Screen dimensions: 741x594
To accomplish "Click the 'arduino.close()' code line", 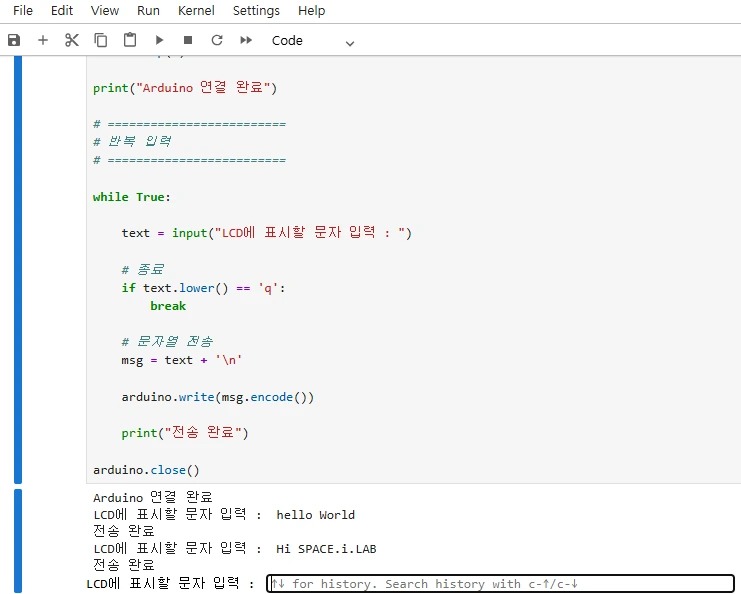I will (146, 470).
